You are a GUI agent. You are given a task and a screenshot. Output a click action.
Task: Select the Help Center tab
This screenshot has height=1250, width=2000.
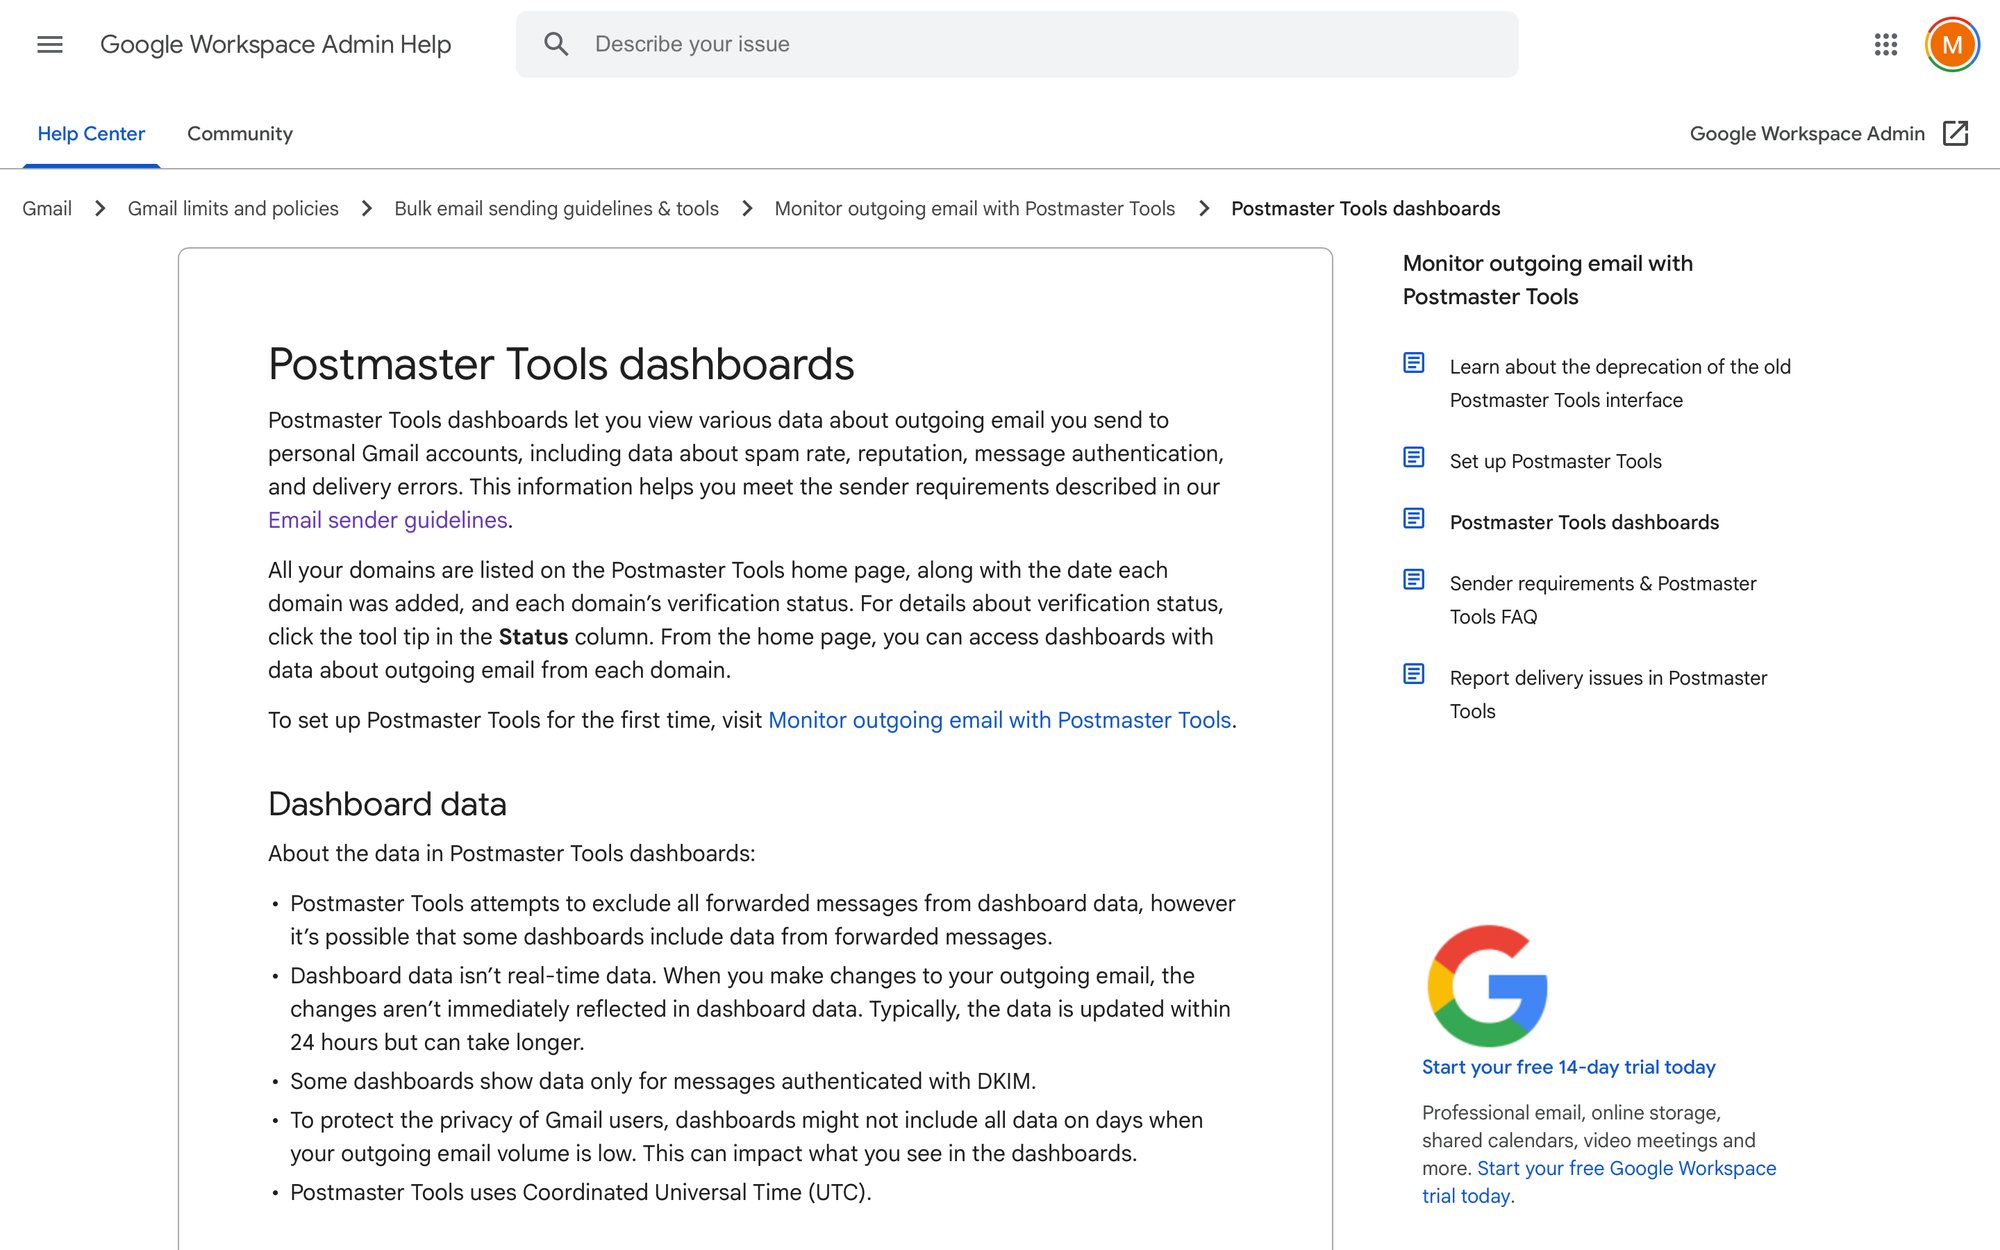pyautogui.click(x=90, y=133)
